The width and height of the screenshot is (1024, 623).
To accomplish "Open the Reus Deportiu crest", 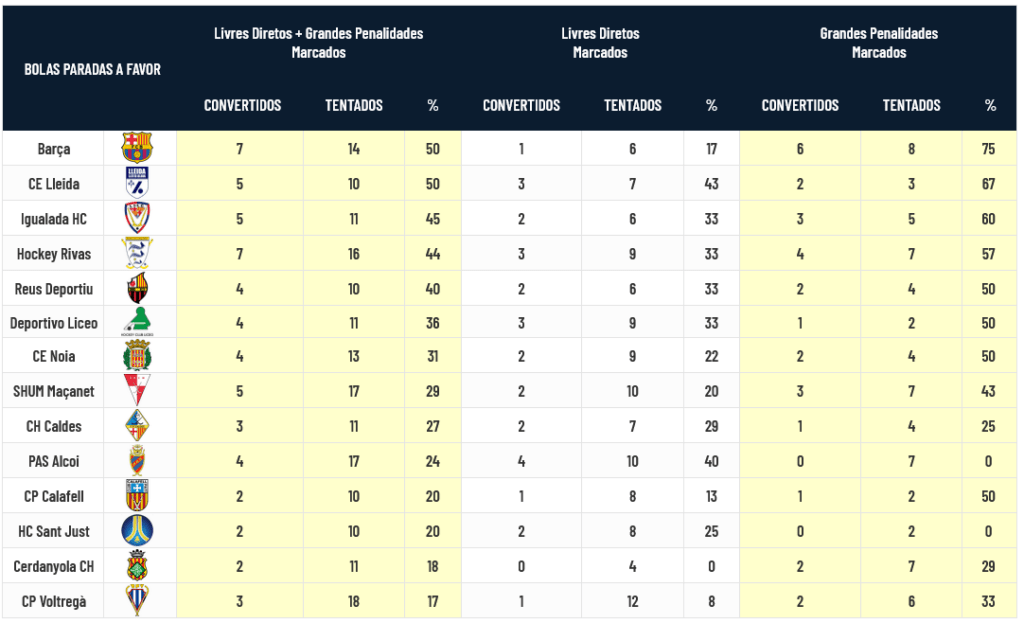I will pyautogui.click(x=137, y=288).
